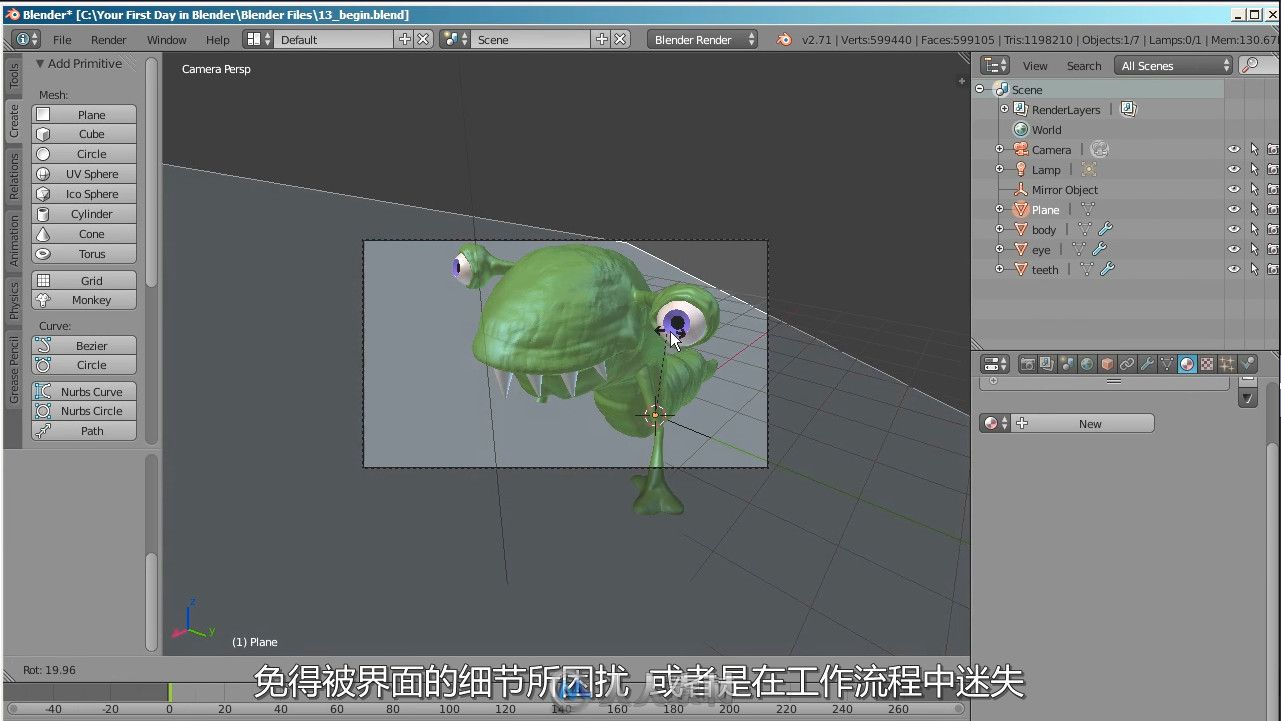Toggle selectability arrow for Plane
1281x721 pixels.
(1254, 209)
